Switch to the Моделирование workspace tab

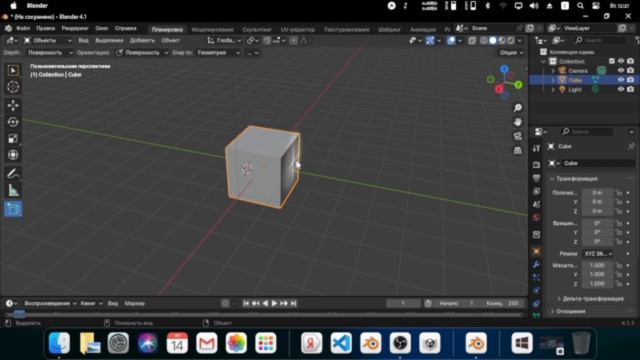[x=212, y=29]
